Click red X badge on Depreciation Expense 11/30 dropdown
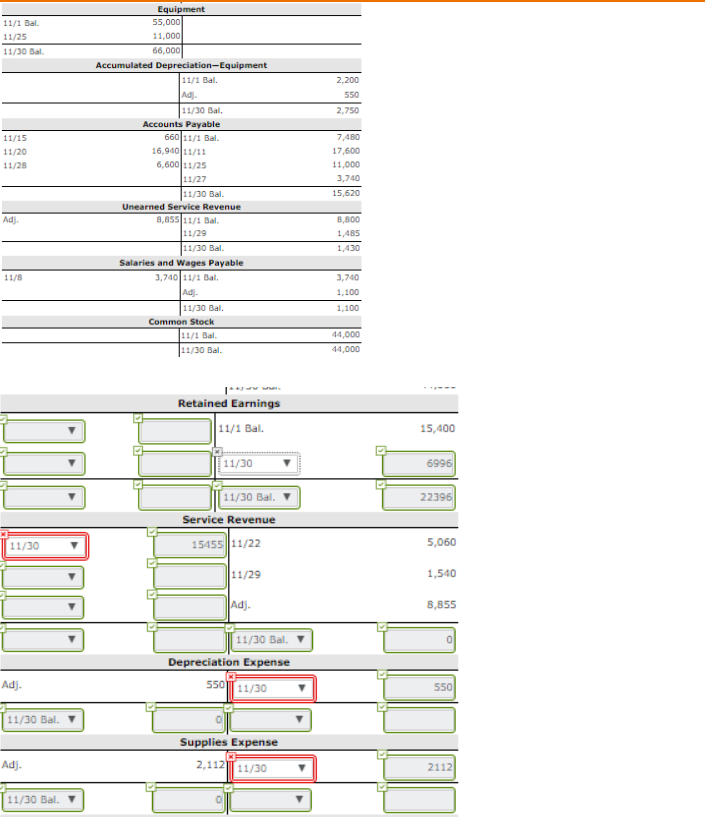Screen dimensions: 705x817 point(231,676)
